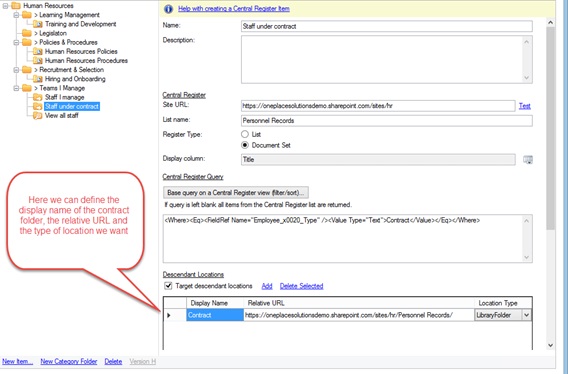
Task: Select the Contract display name cell
Action: (215, 315)
